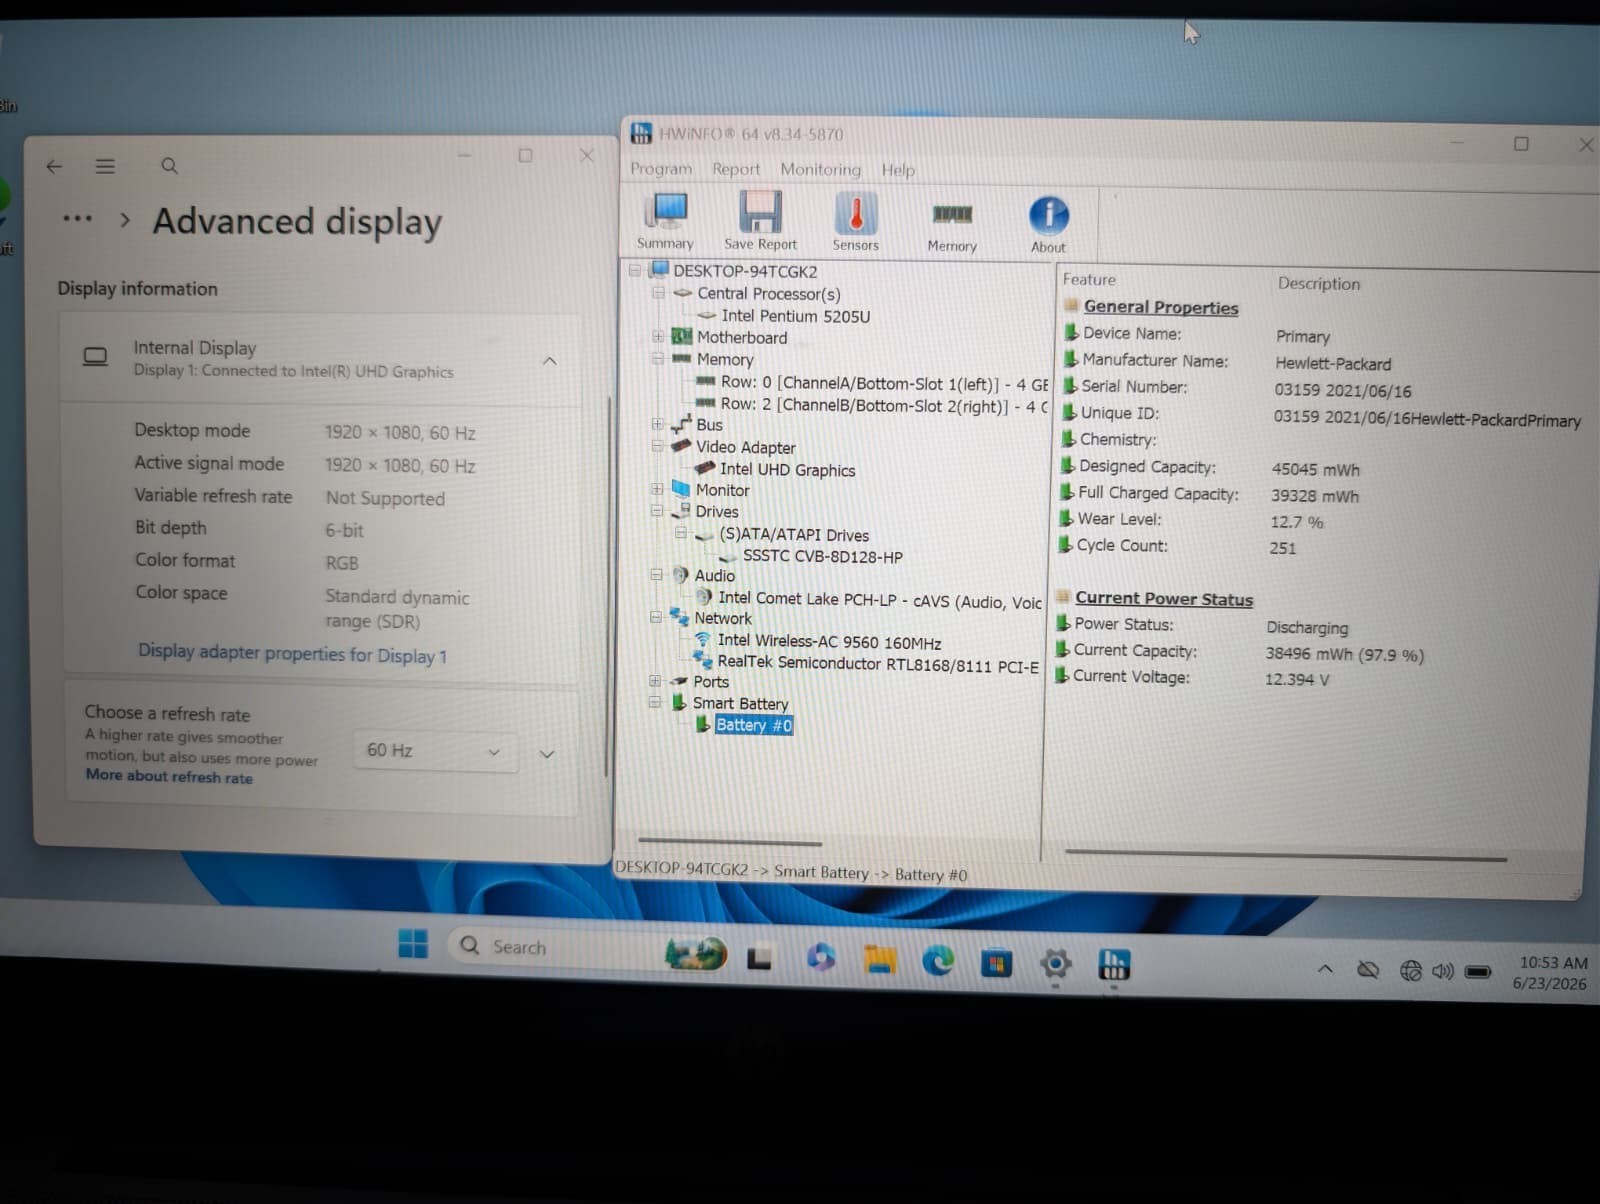The width and height of the screenshot is (1600, 1204).
Task: Open the Report menu in HWiNFO
Action: 736,169
